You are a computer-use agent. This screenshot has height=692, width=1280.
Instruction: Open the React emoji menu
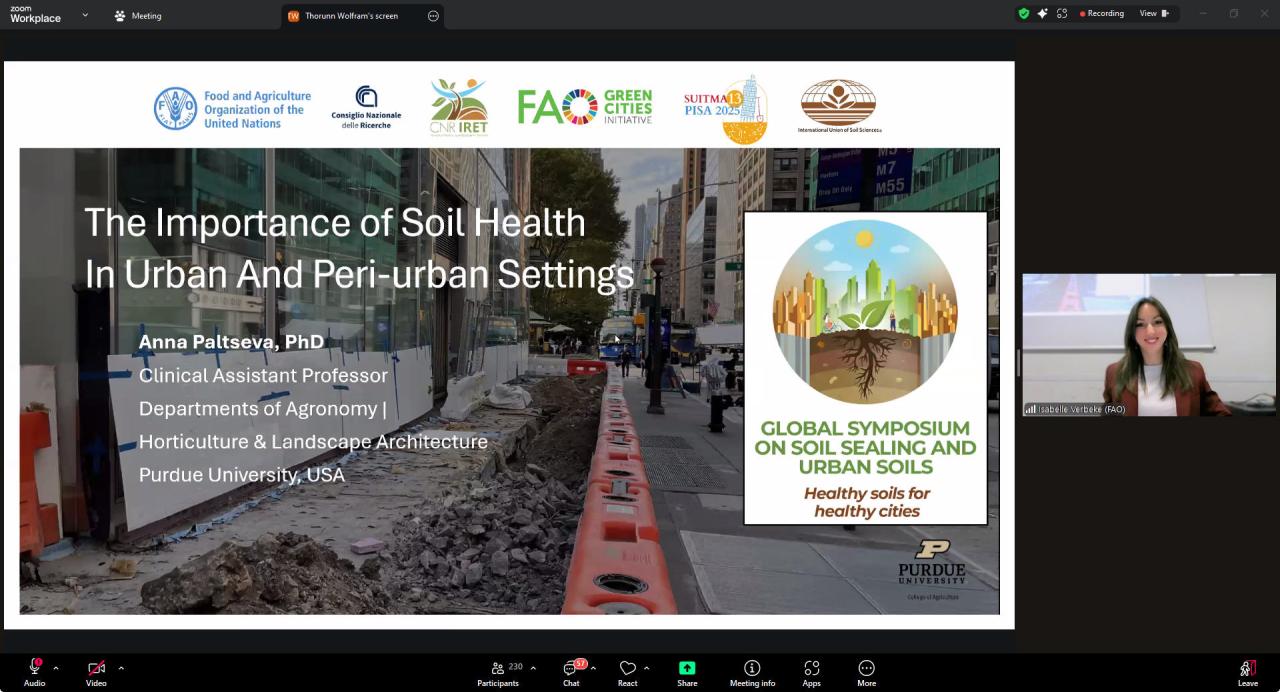click(x=627, y=670)
